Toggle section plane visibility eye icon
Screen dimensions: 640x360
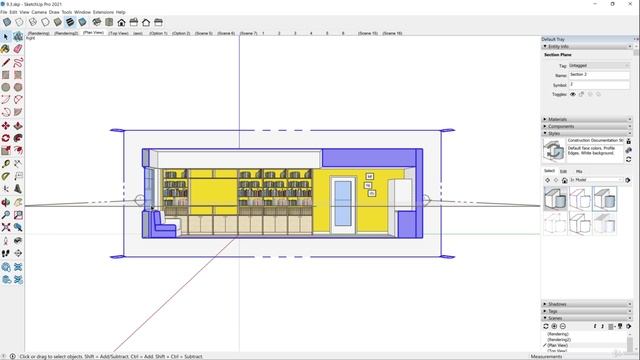tap(573, 94)
